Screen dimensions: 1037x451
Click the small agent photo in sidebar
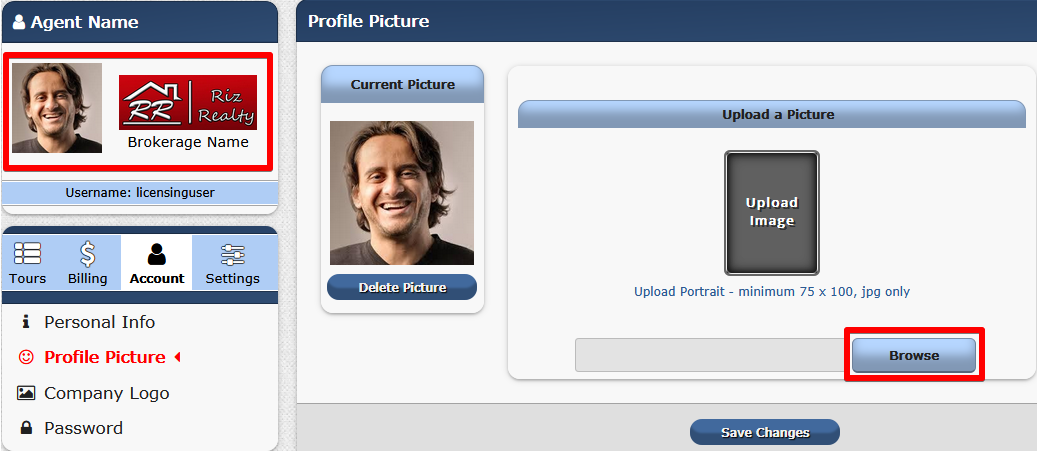pyautogui.click(x=57, y=108)
